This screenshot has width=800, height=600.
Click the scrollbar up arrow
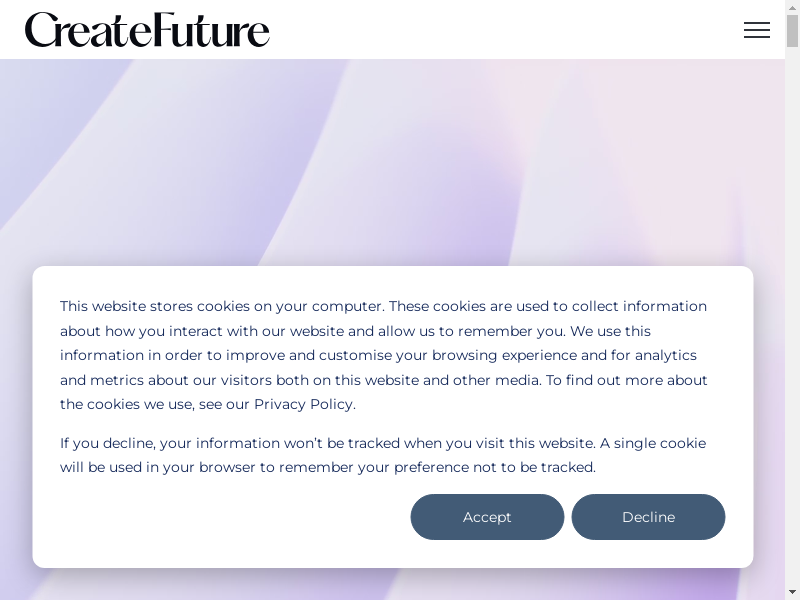point(792,8)
